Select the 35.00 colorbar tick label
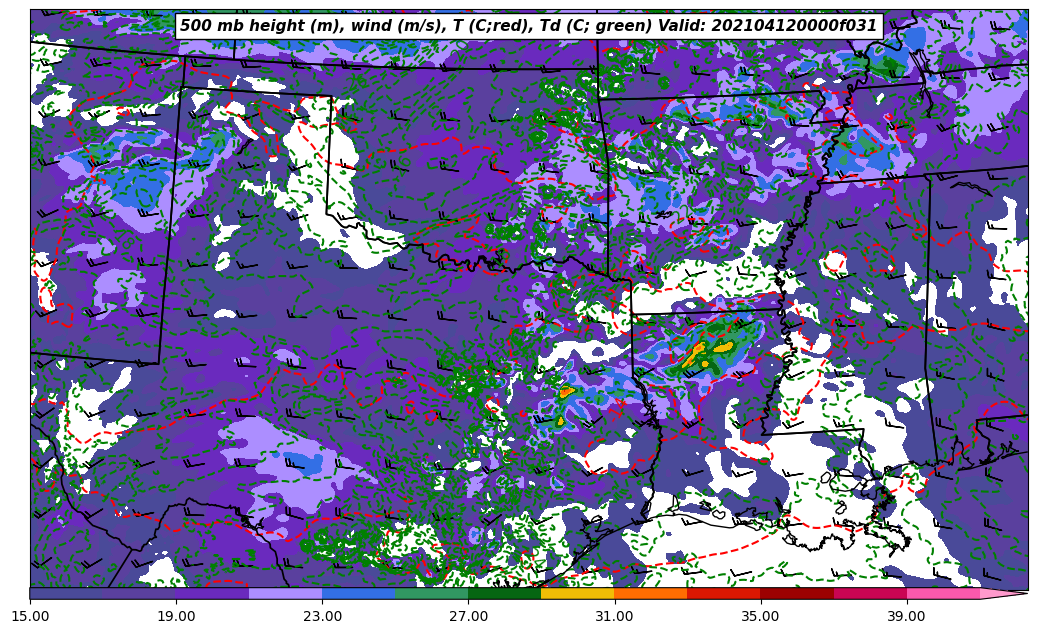 760,616
